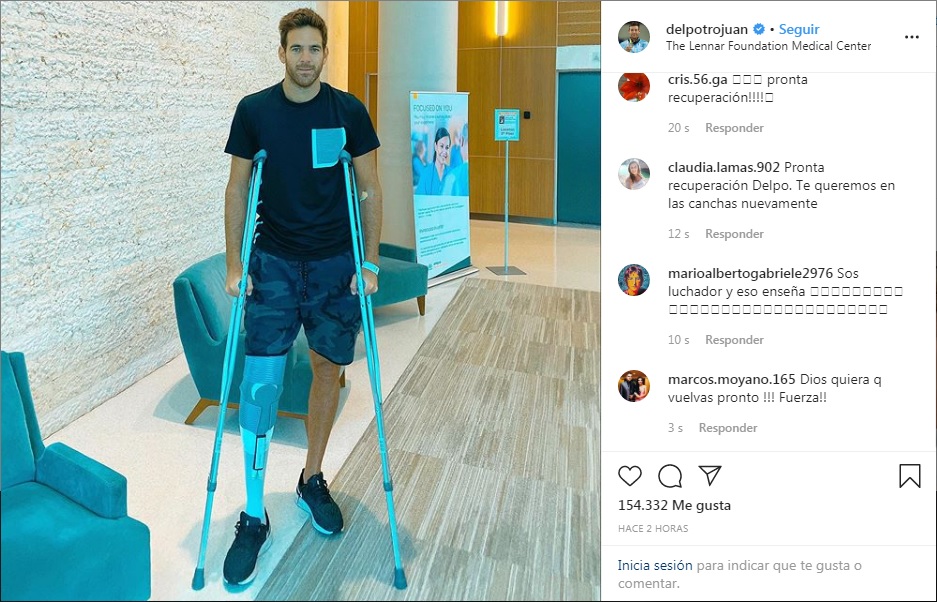This screenshot has width=937, height=602.
Task: Open delpotrojuan profile picture in header
Action: (x=633, y=37)
